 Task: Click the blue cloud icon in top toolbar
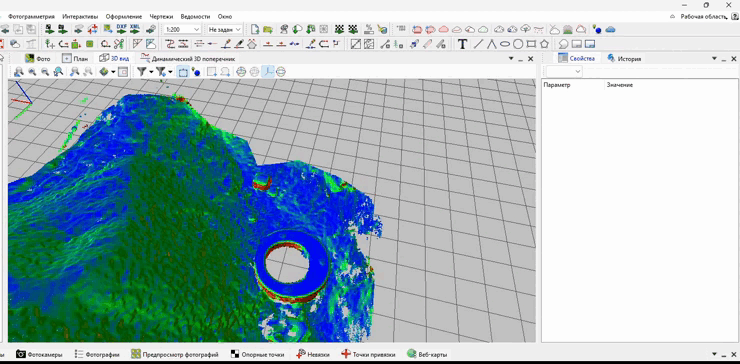point(610,29)
